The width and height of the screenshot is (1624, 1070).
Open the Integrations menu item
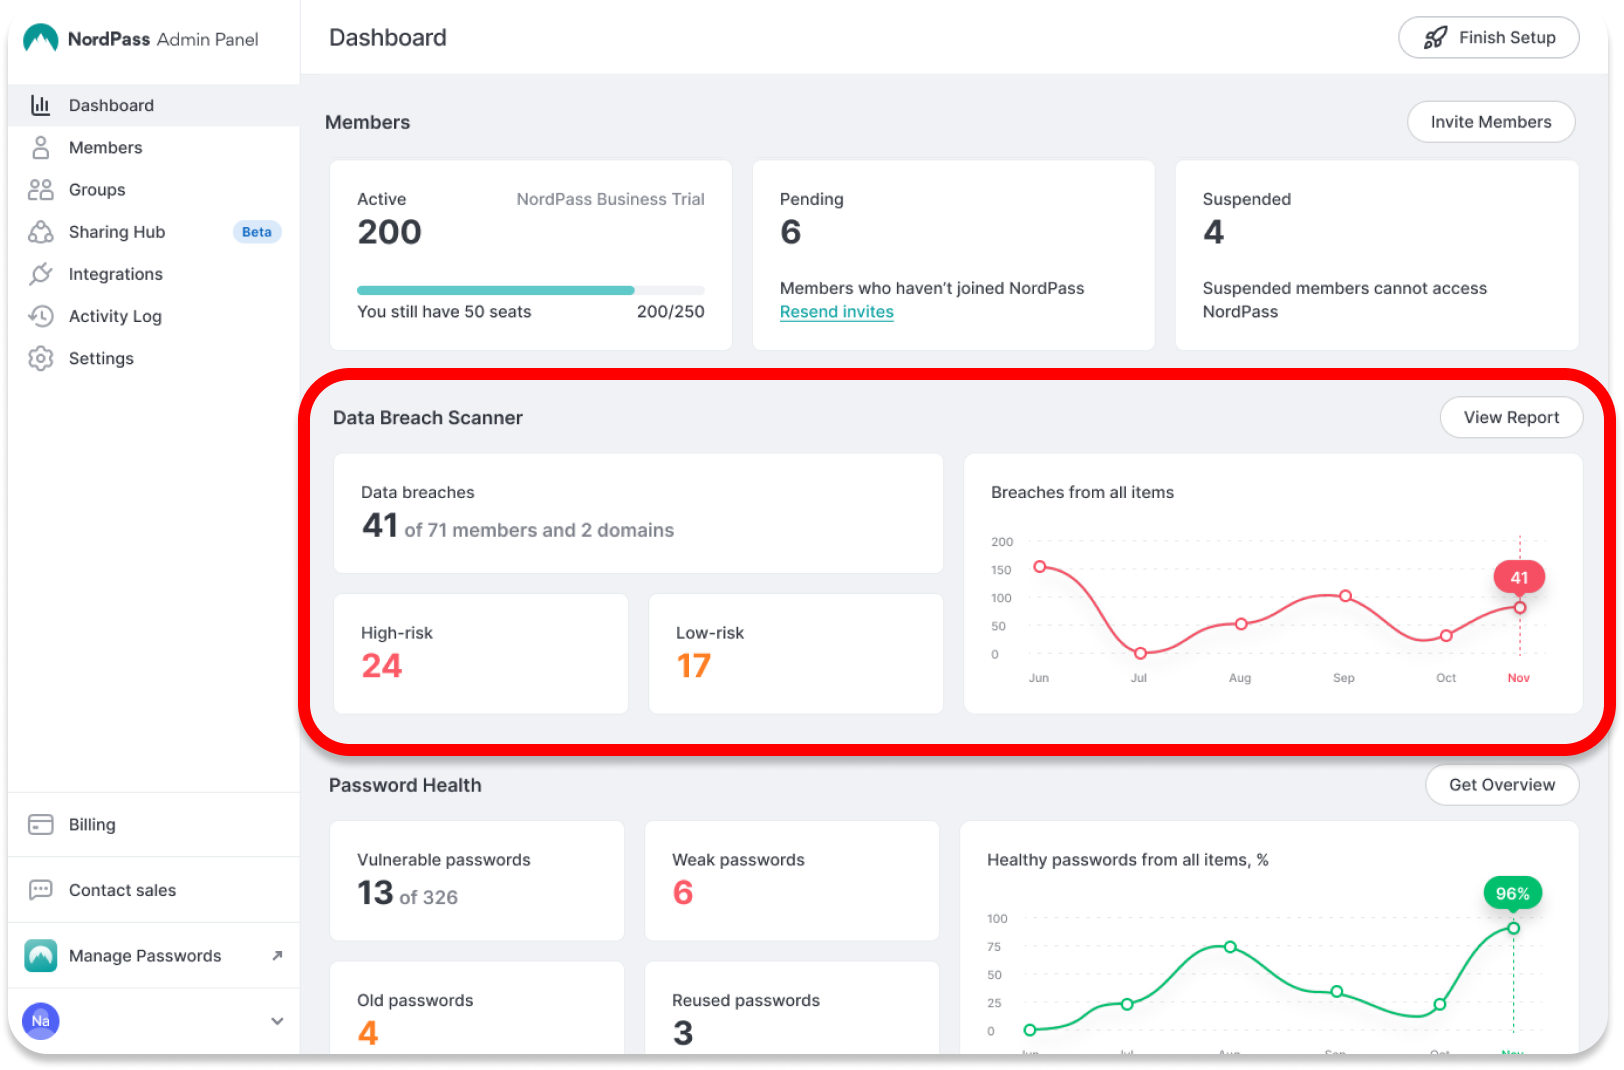[154, 274]
